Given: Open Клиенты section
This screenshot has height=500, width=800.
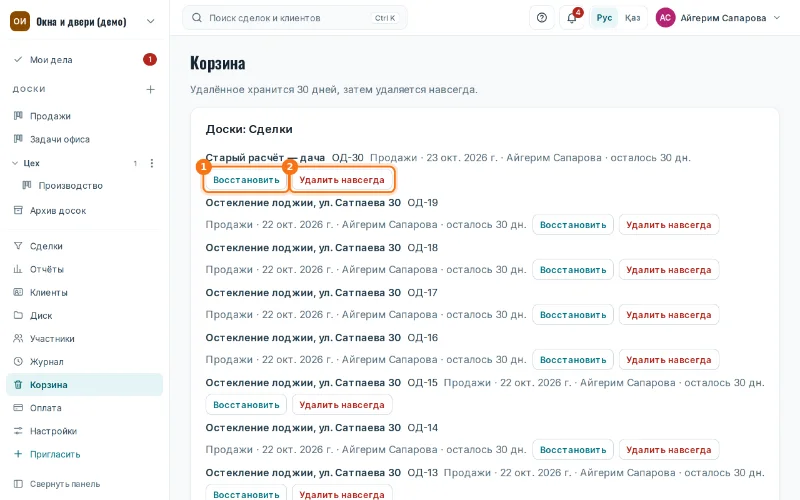Looking at the screenshot, I should pyautogui.click(x=85, y=292).
